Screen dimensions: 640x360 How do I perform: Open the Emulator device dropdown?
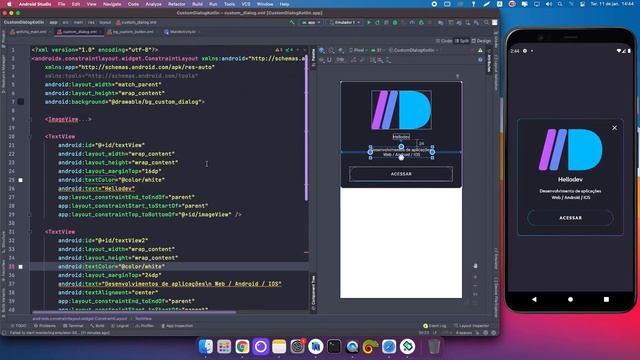(x=347, y=22)
